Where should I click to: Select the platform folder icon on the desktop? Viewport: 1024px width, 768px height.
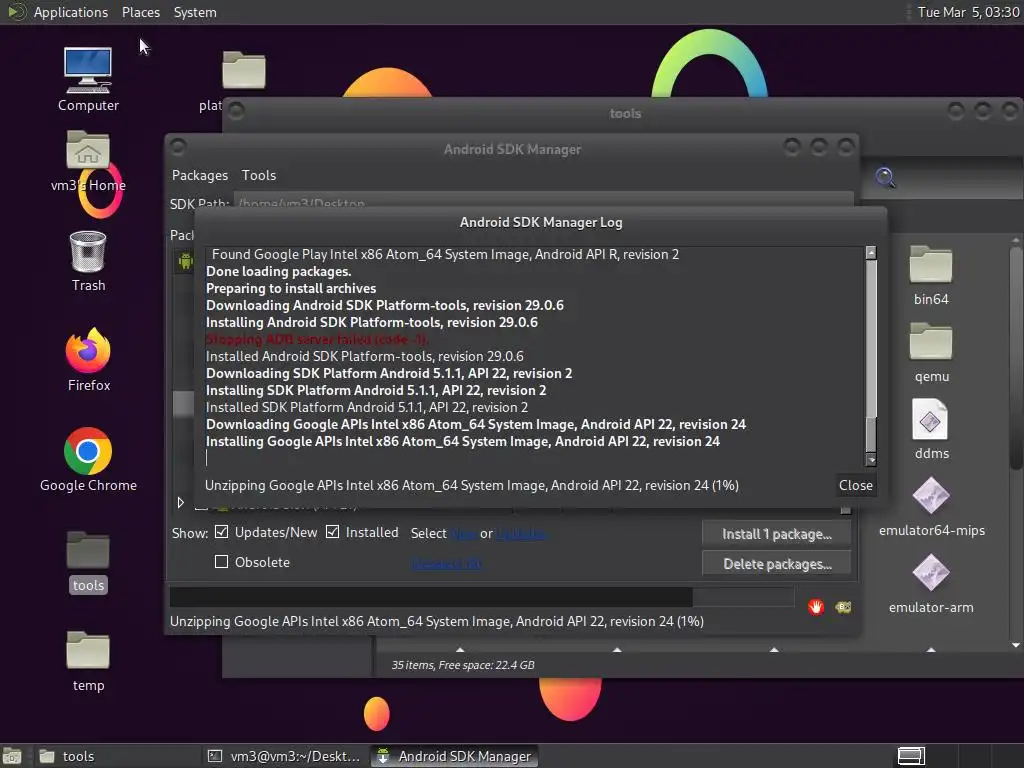coord(244,69)
